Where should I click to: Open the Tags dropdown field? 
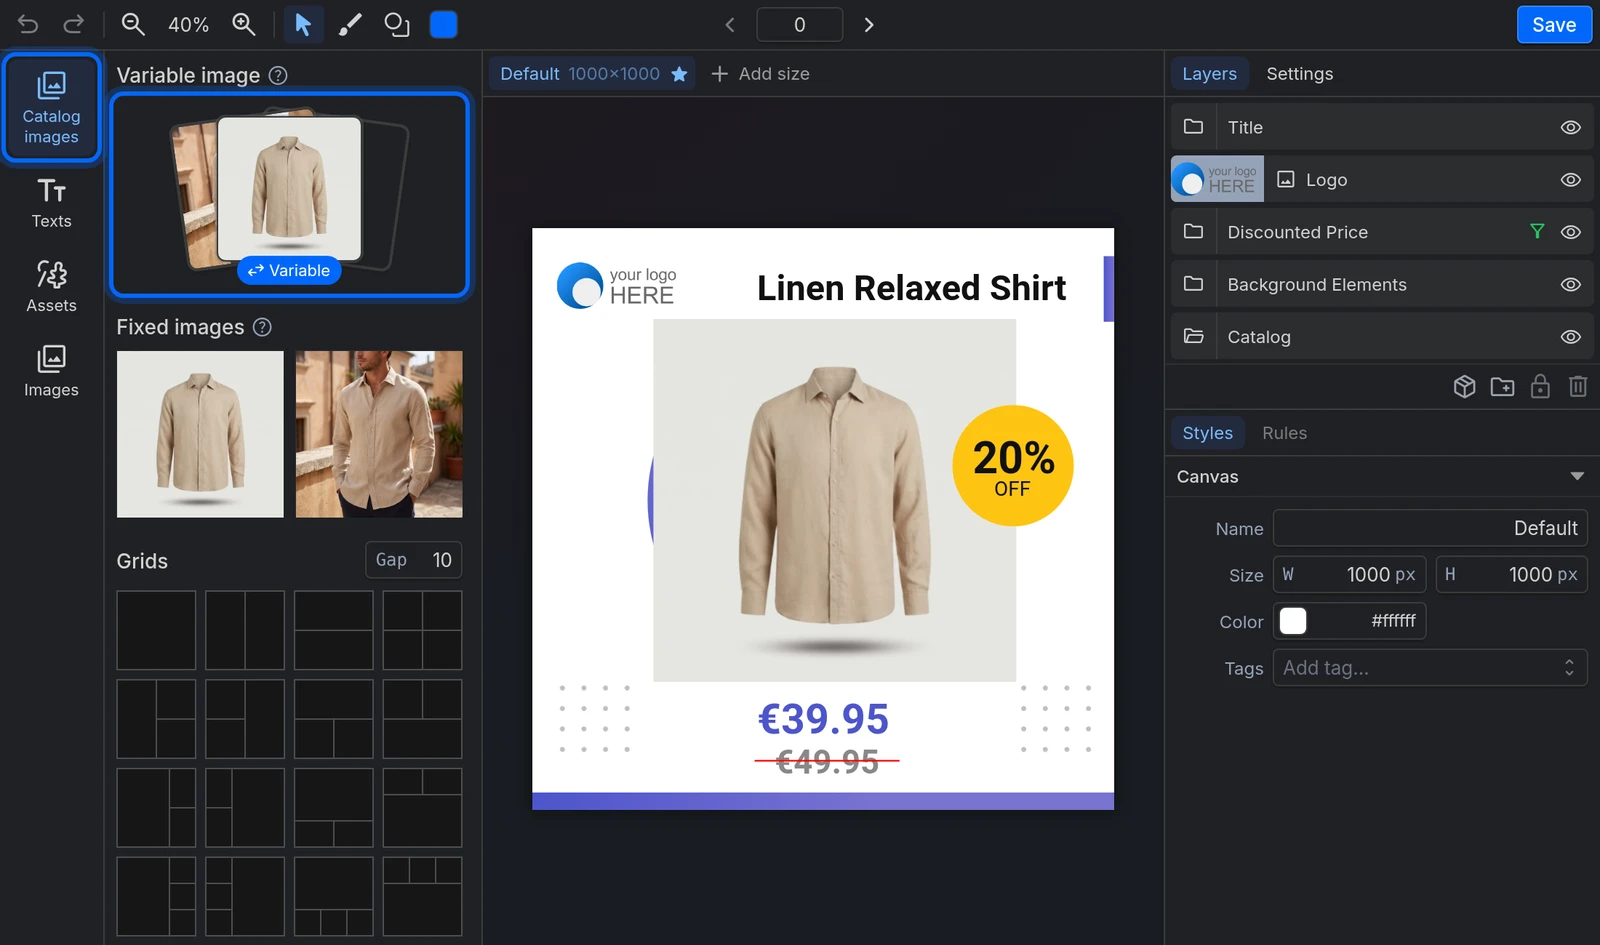tap(1430, 668)
